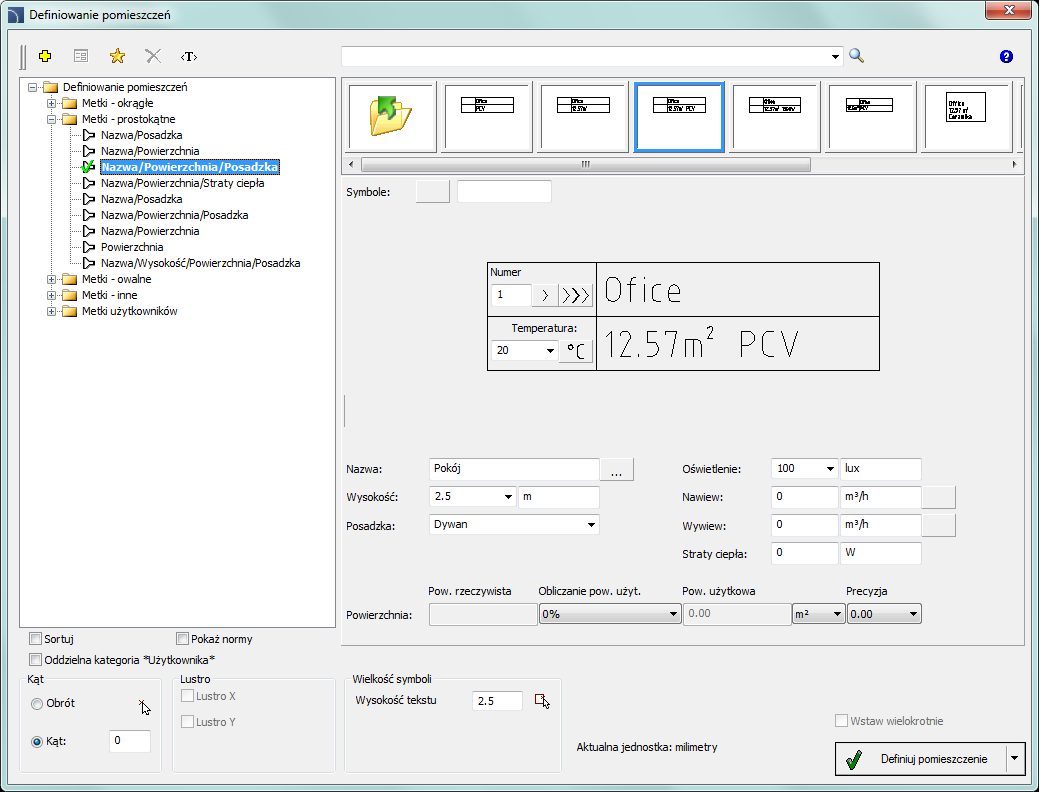The width and height of the screenshot is (1039, 792).
Task: Click the magnifier search icon
Action: pos(857,56)
